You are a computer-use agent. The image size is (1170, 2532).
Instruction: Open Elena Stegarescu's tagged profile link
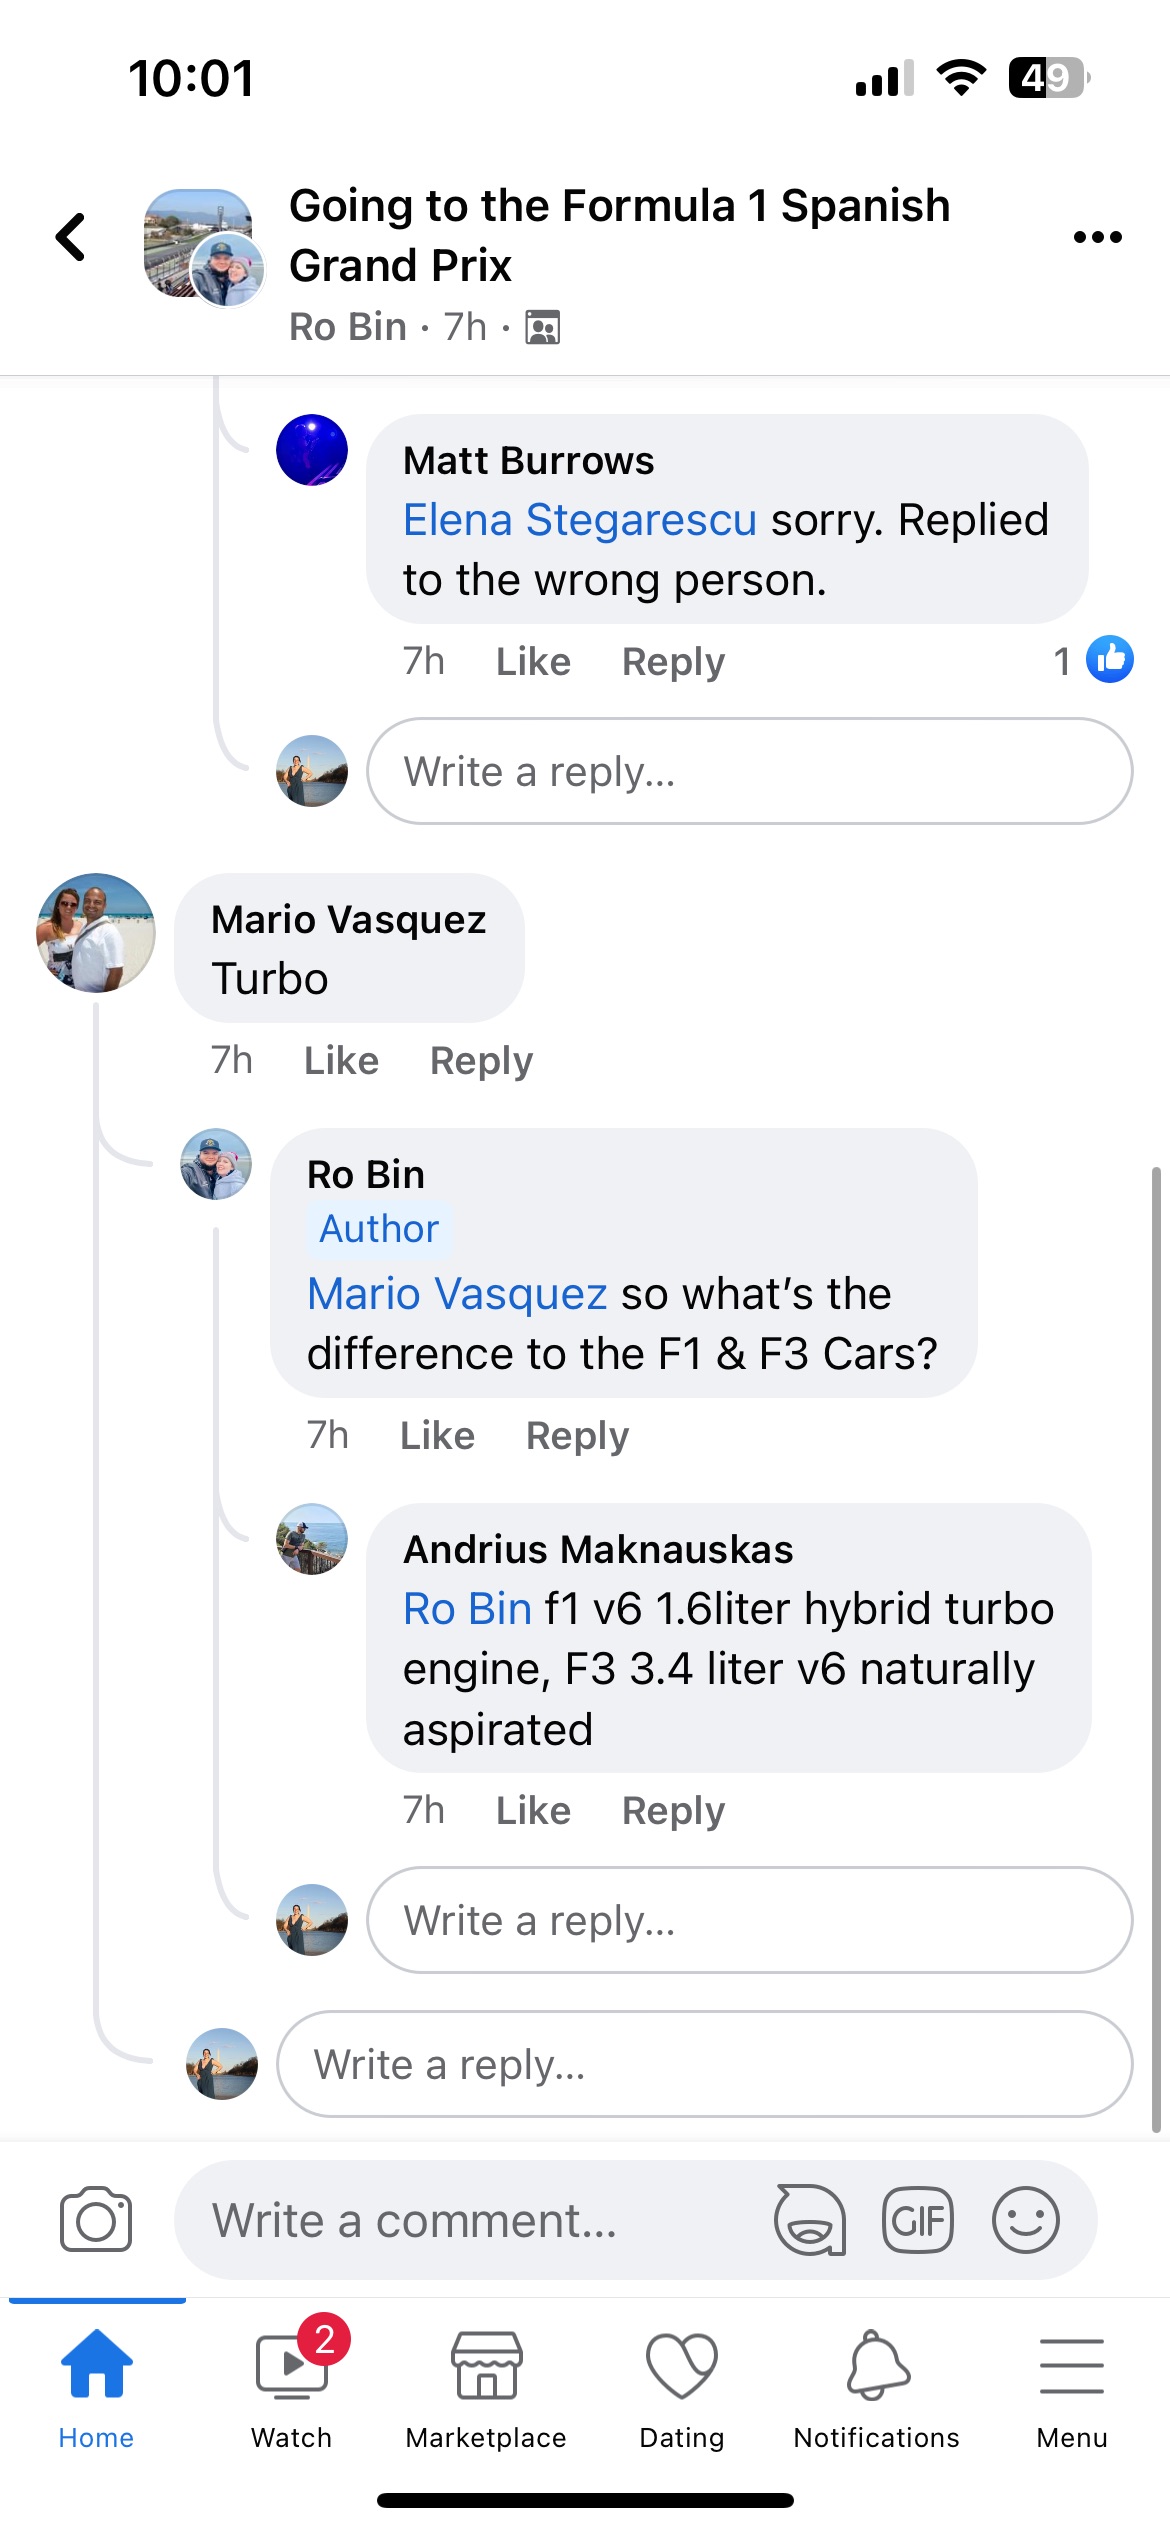pos(580,520)
